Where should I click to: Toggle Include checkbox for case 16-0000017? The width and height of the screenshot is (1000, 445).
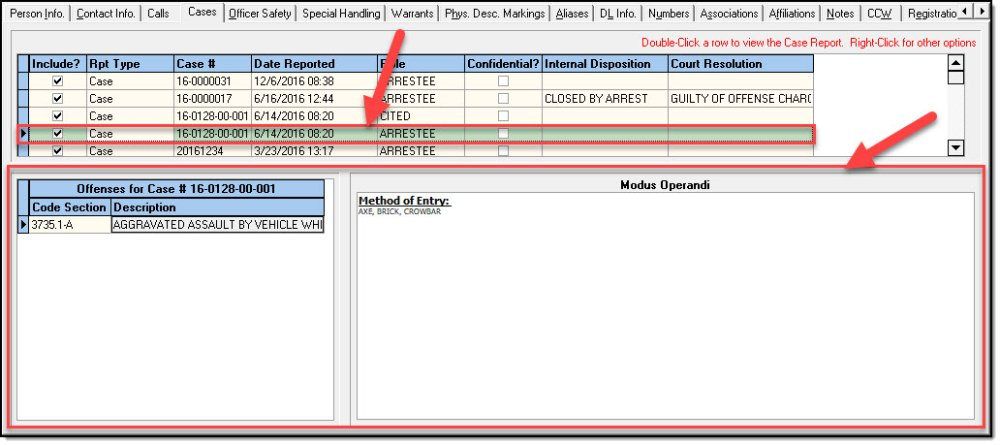click(x=57, y=99)
